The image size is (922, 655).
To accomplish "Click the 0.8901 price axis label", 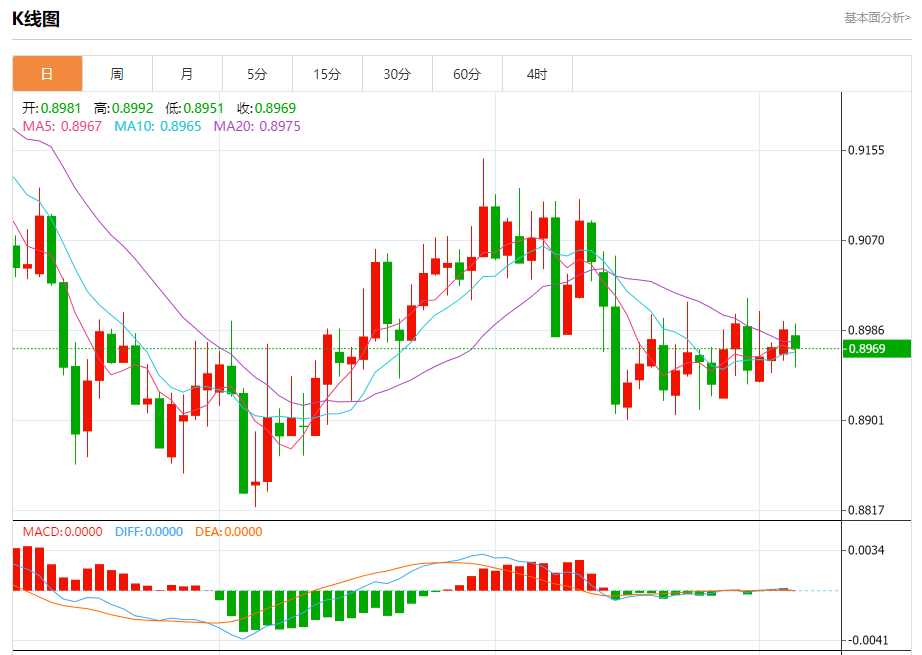I will [866, 420].
